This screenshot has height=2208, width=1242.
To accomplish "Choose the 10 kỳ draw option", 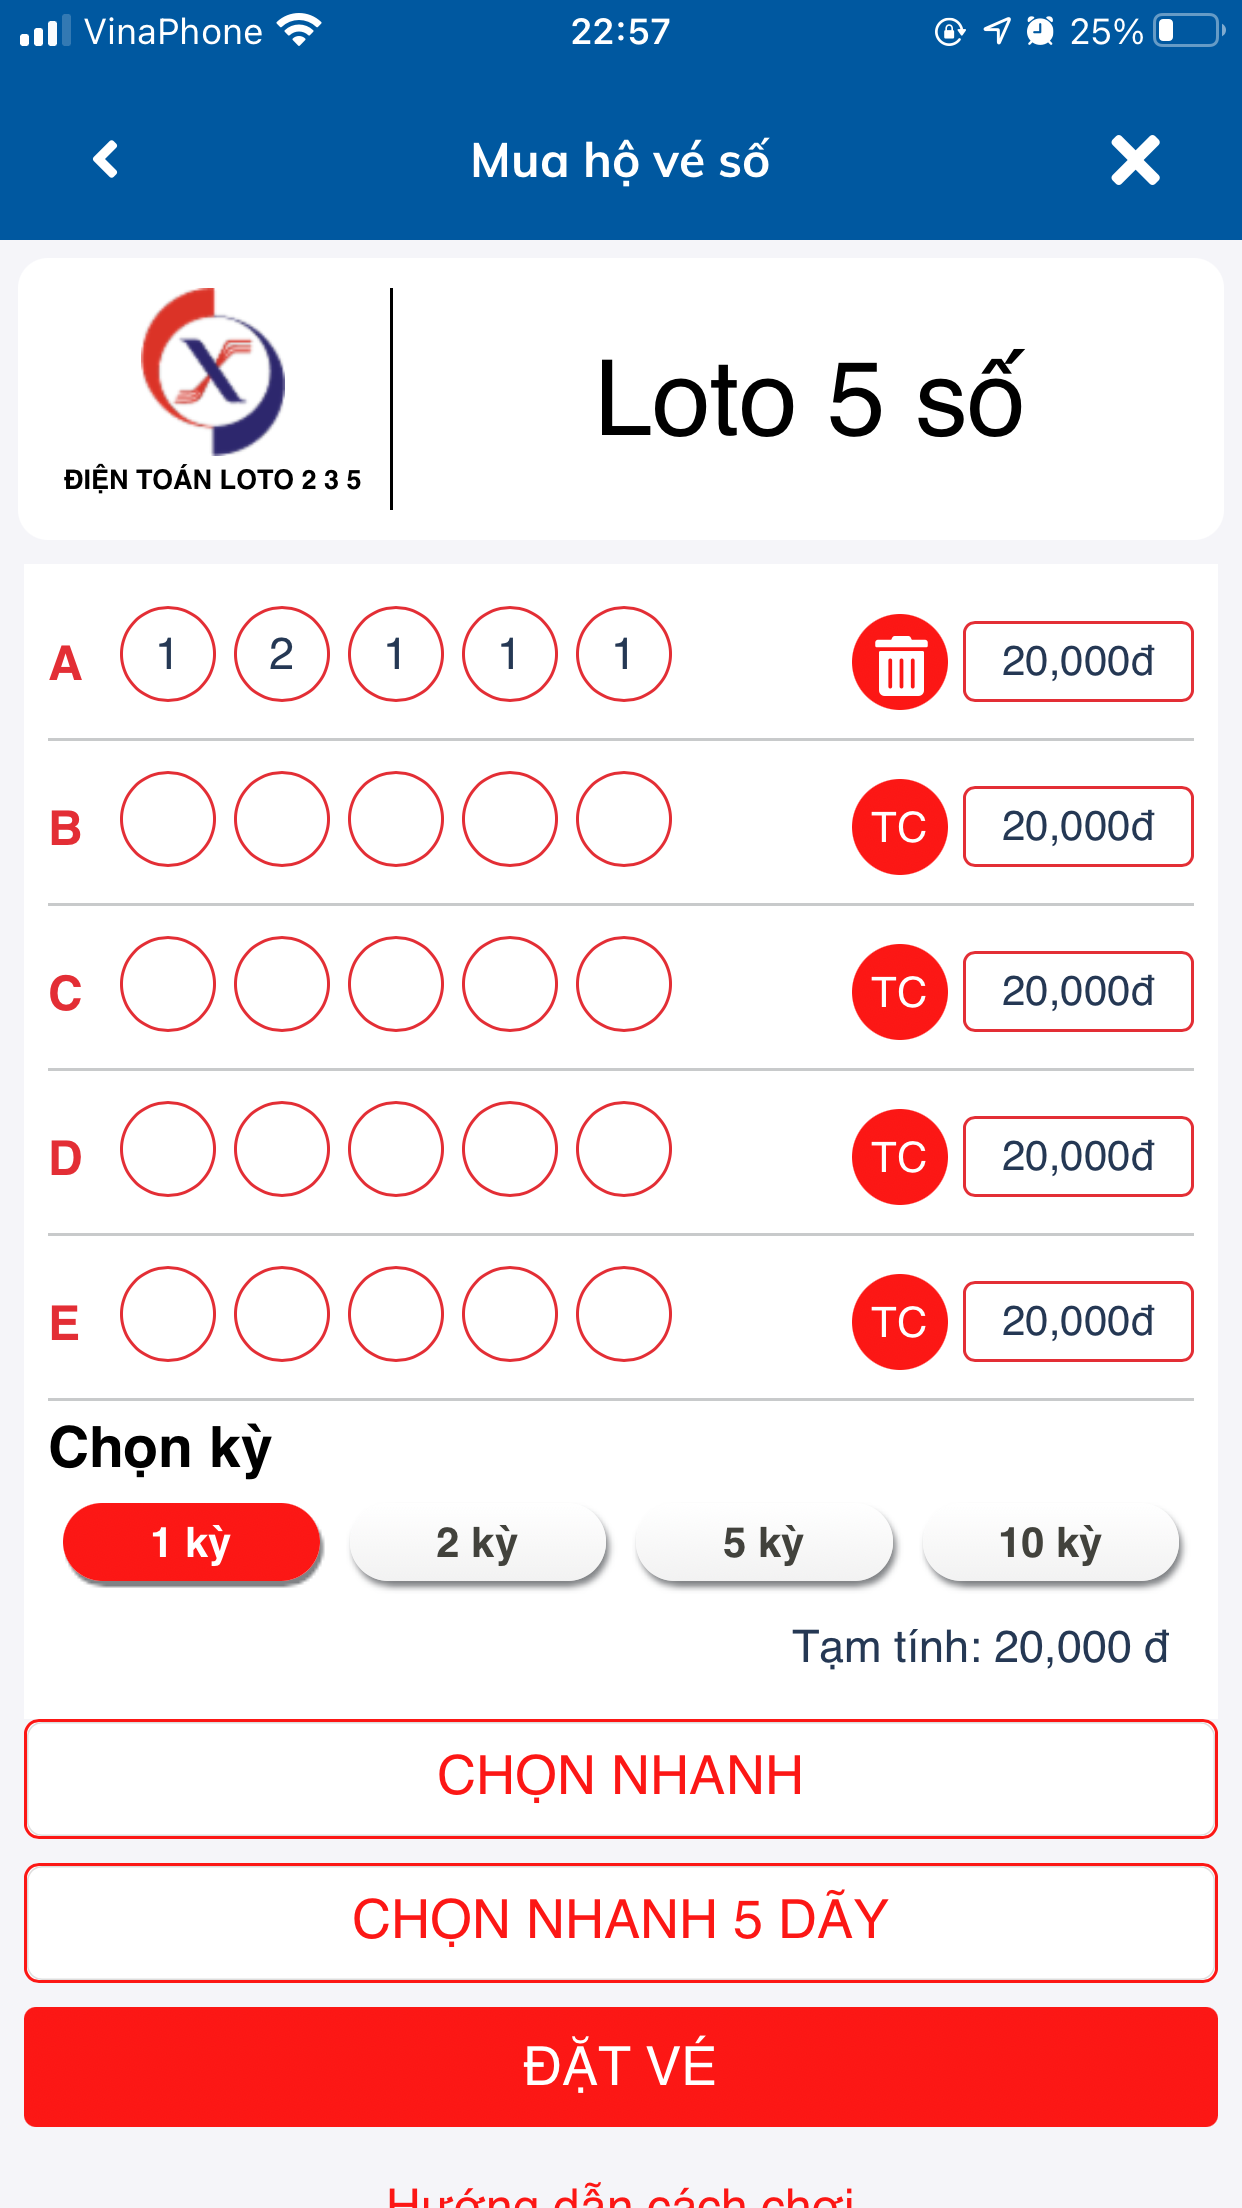I will click(1050, 1543).
